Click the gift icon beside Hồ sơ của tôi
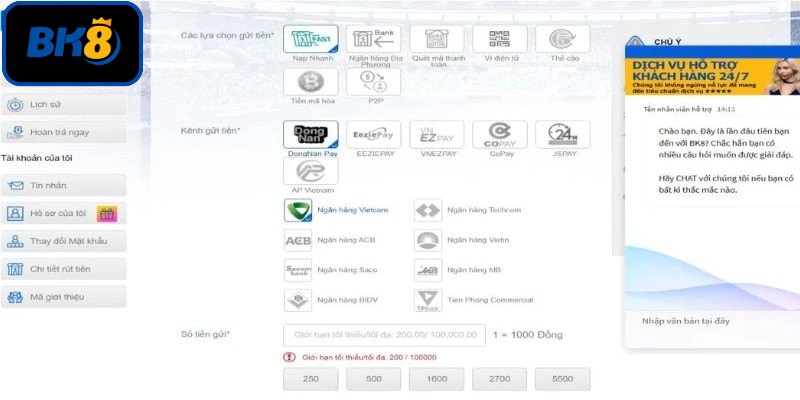The image size is (800, 400). click(x=107, y=214)
